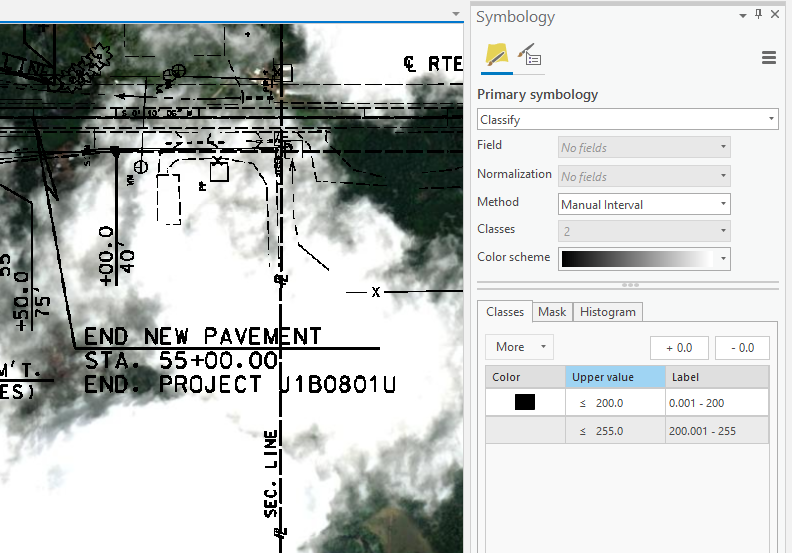
Task: Open the Symbology pane hamburger menu
Action: 769,58
